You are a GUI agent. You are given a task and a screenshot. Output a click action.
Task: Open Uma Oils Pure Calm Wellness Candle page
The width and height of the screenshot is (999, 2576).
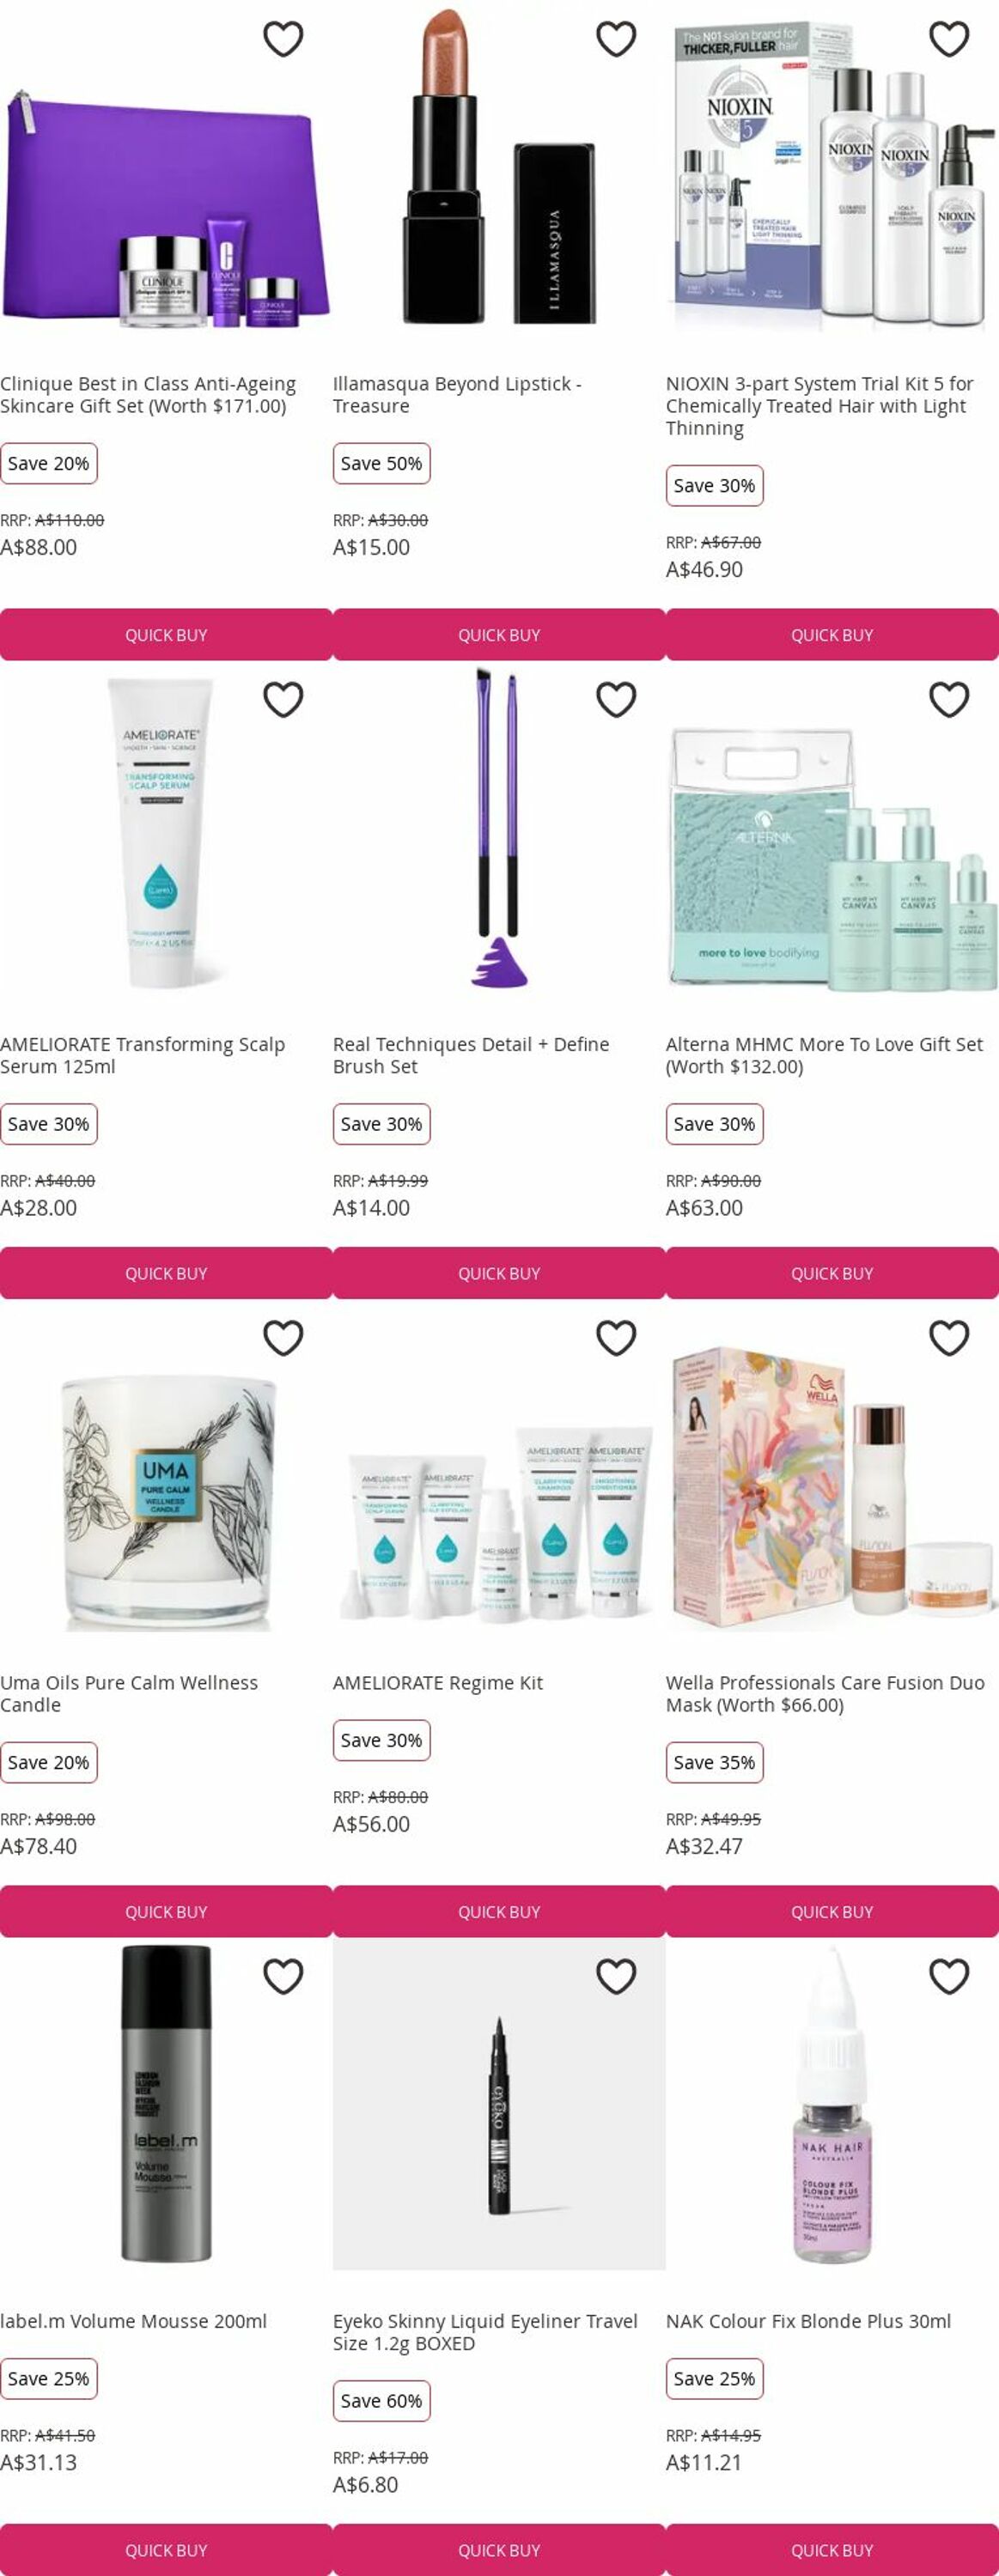pyautogui.click(x=129, y=1694)
